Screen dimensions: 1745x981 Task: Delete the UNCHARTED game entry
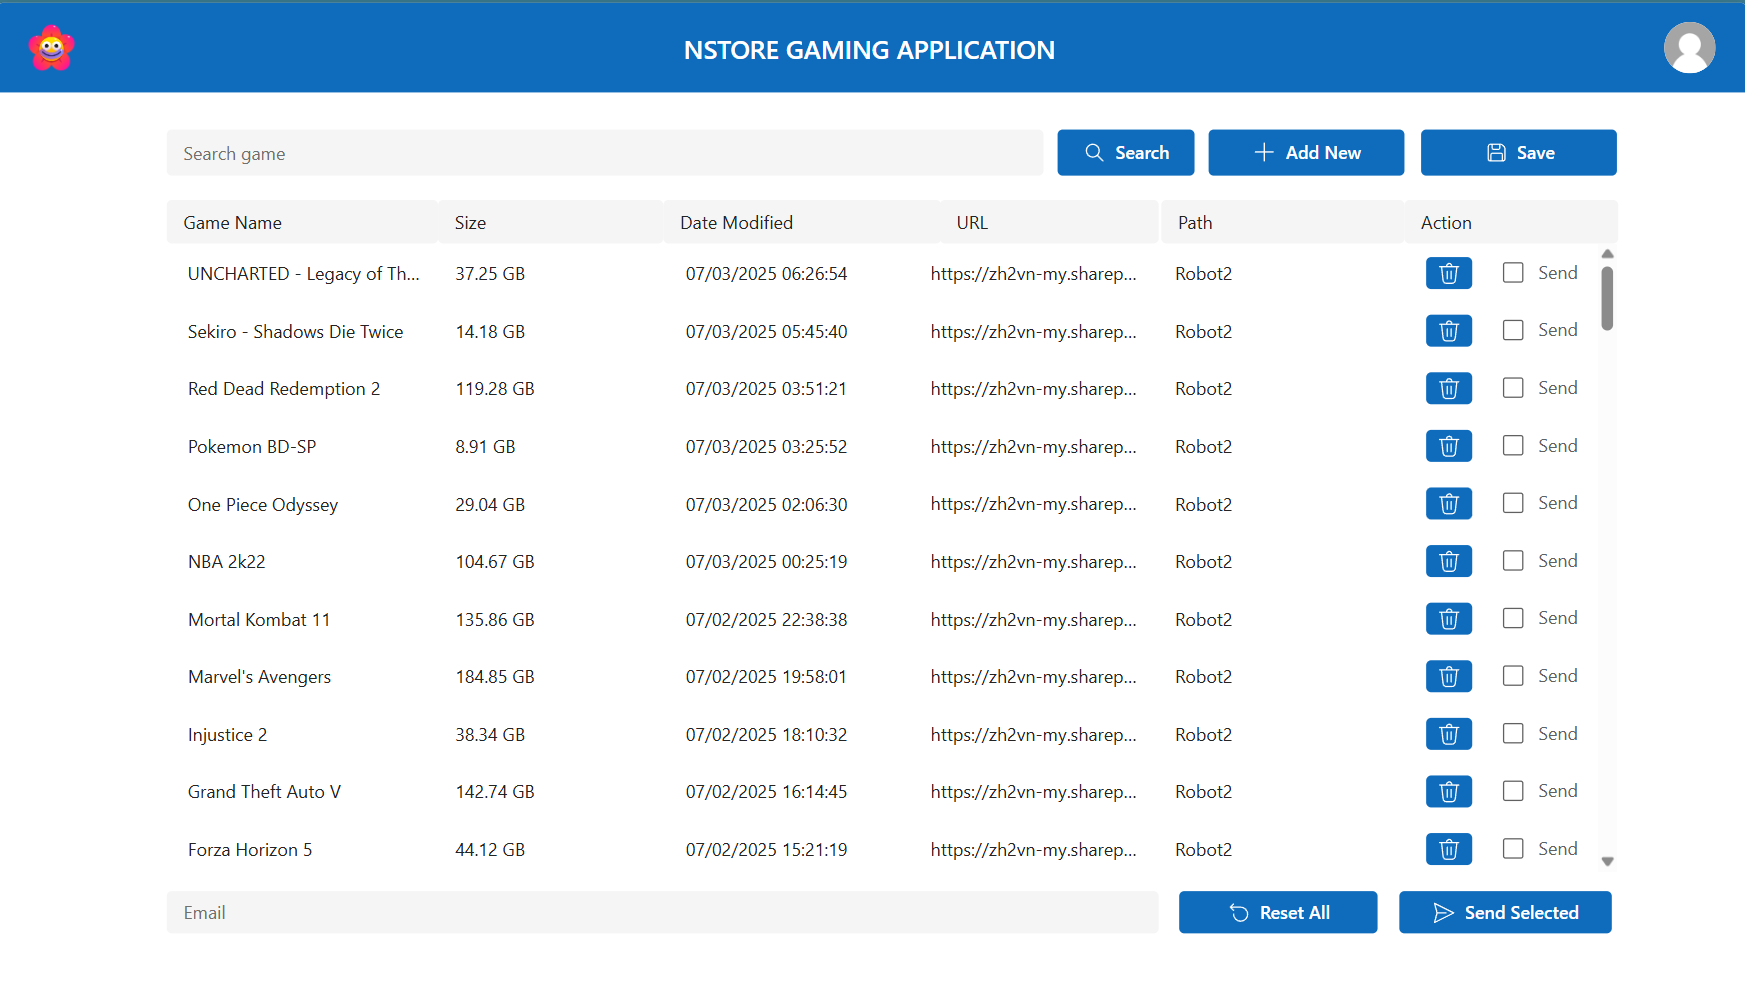click(1448, 273)
